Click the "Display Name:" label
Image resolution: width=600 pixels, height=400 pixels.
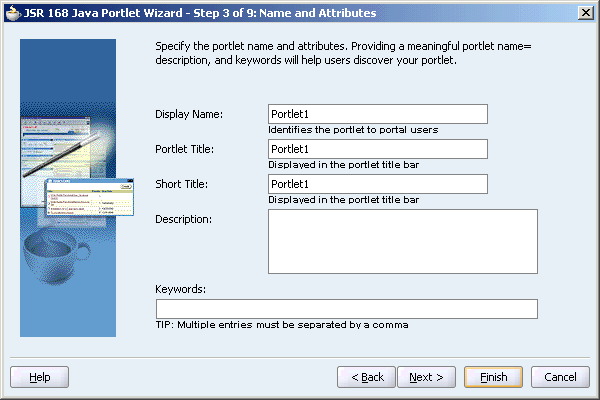pyautogui.click(x=189, y=114)
